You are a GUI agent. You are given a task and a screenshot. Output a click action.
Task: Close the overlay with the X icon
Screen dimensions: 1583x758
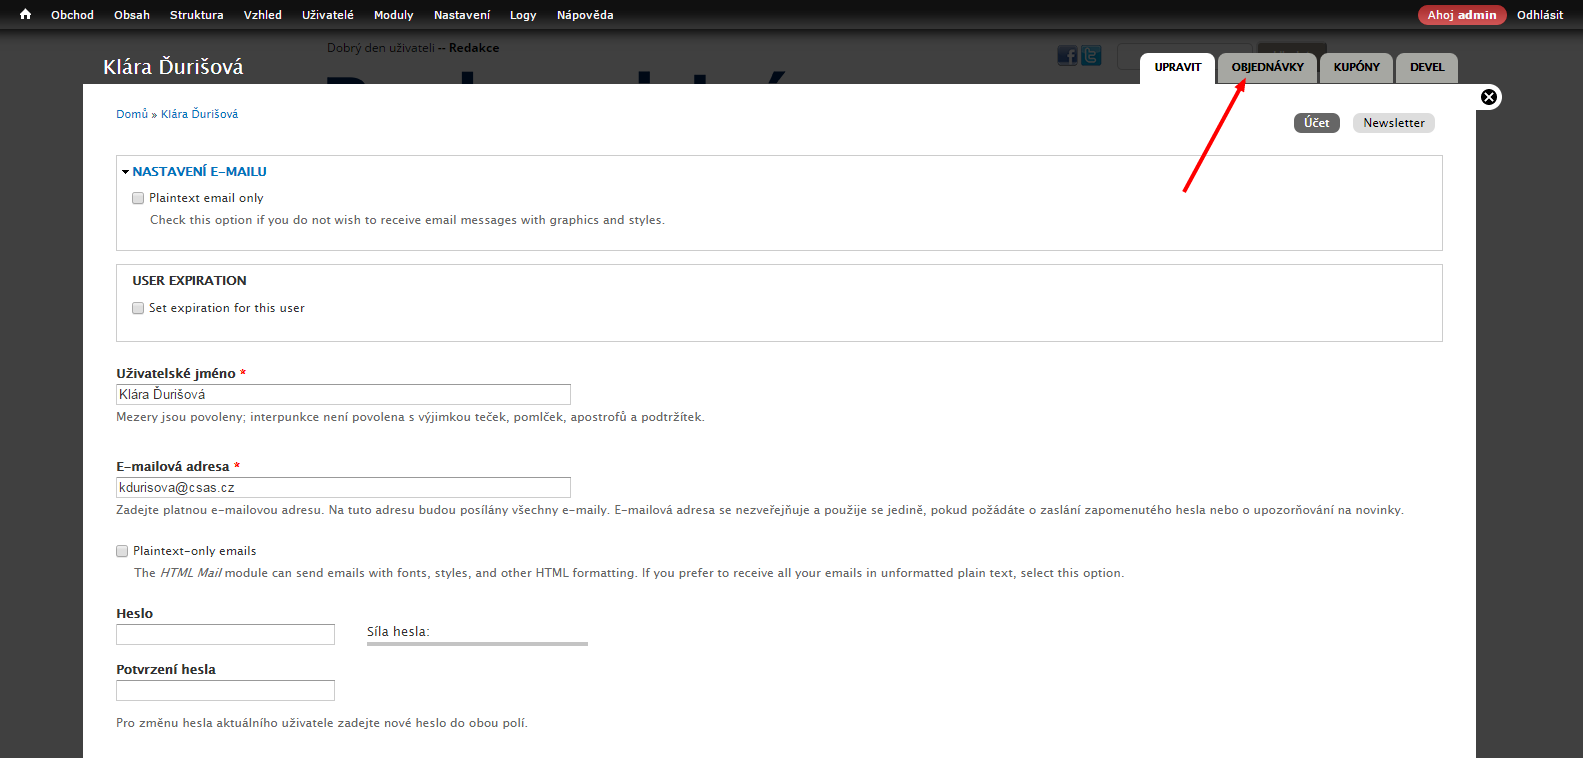coord(1489,97)
